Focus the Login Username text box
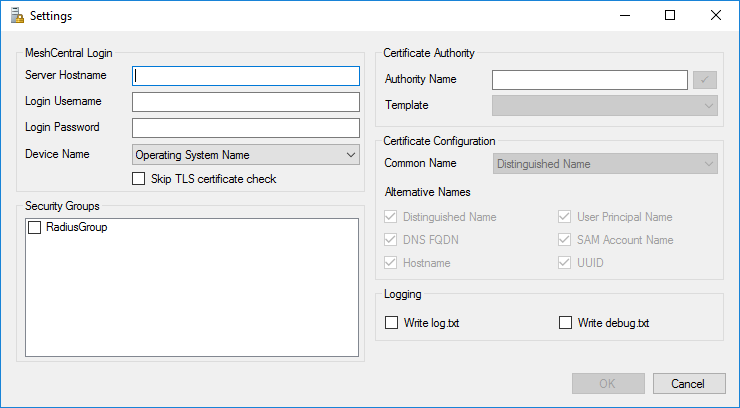This screenshot has height=408, width=740. coord(245,102)
